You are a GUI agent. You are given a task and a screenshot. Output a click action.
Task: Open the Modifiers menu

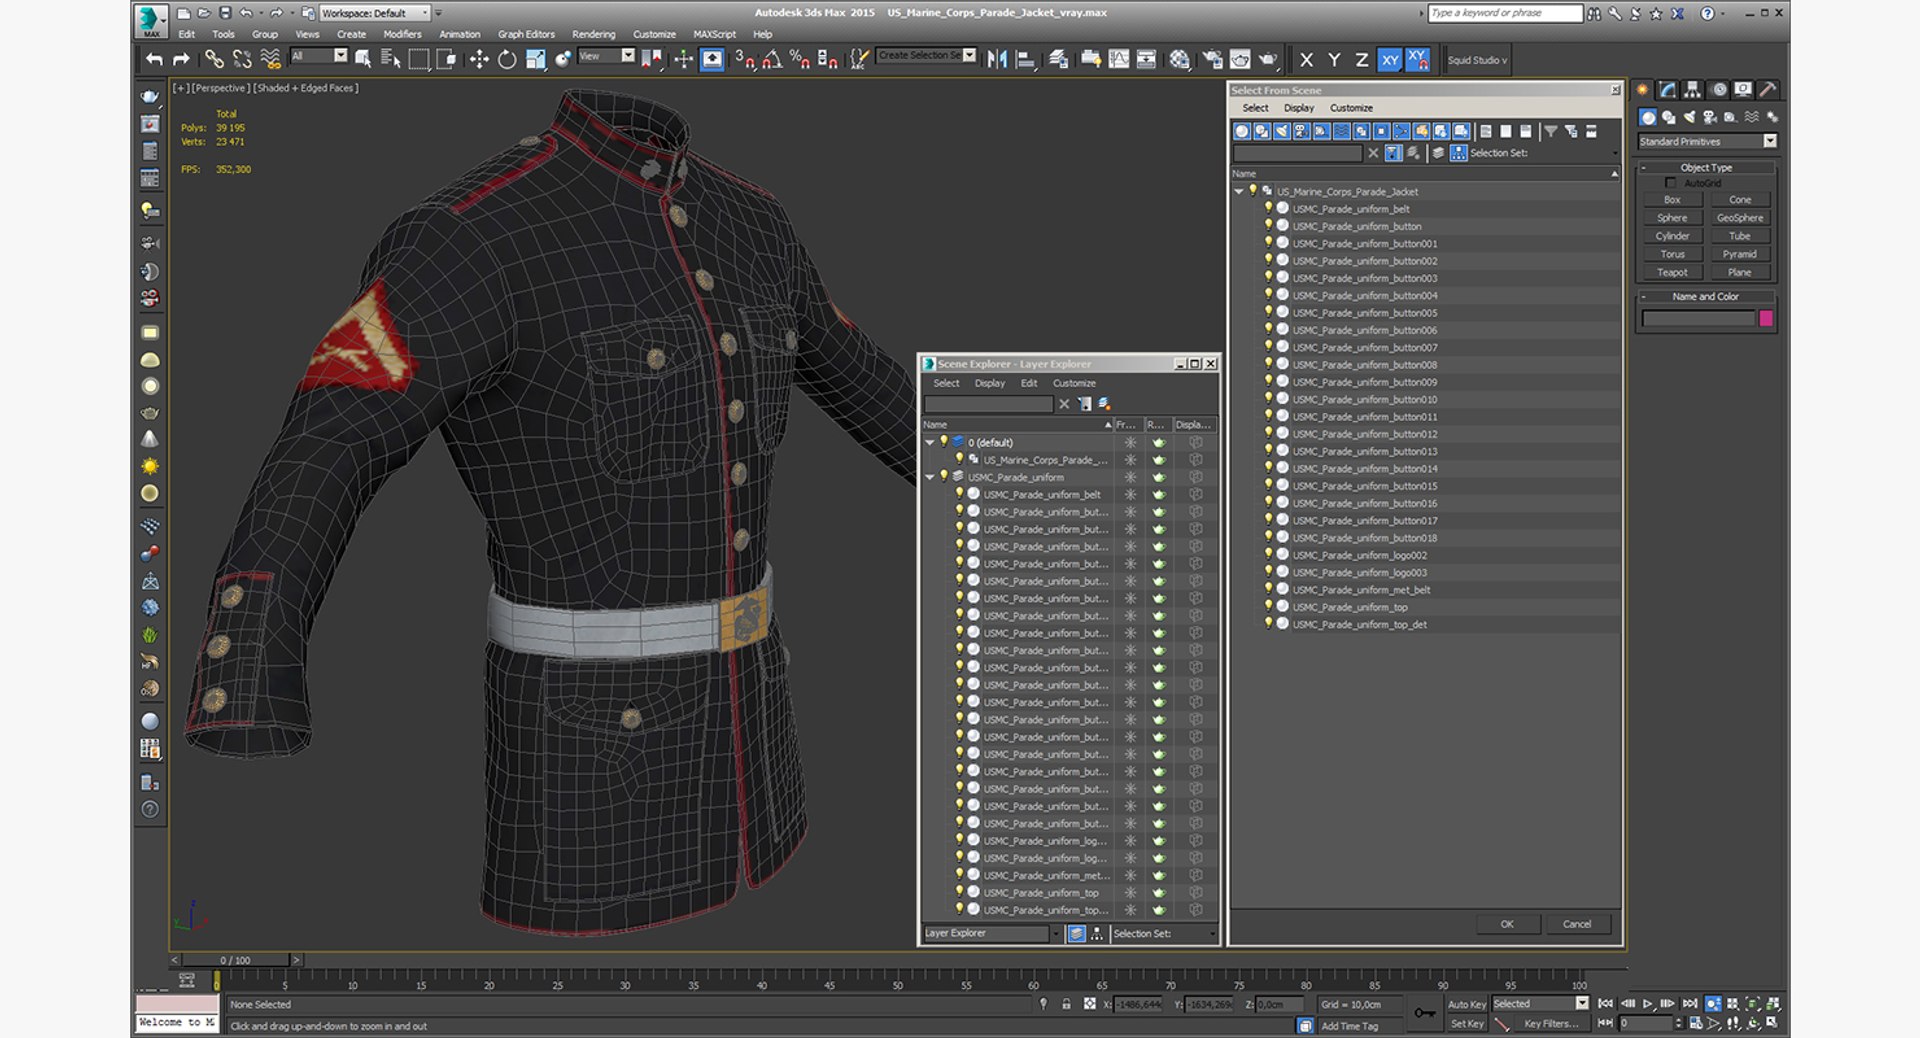click(402, 34)
